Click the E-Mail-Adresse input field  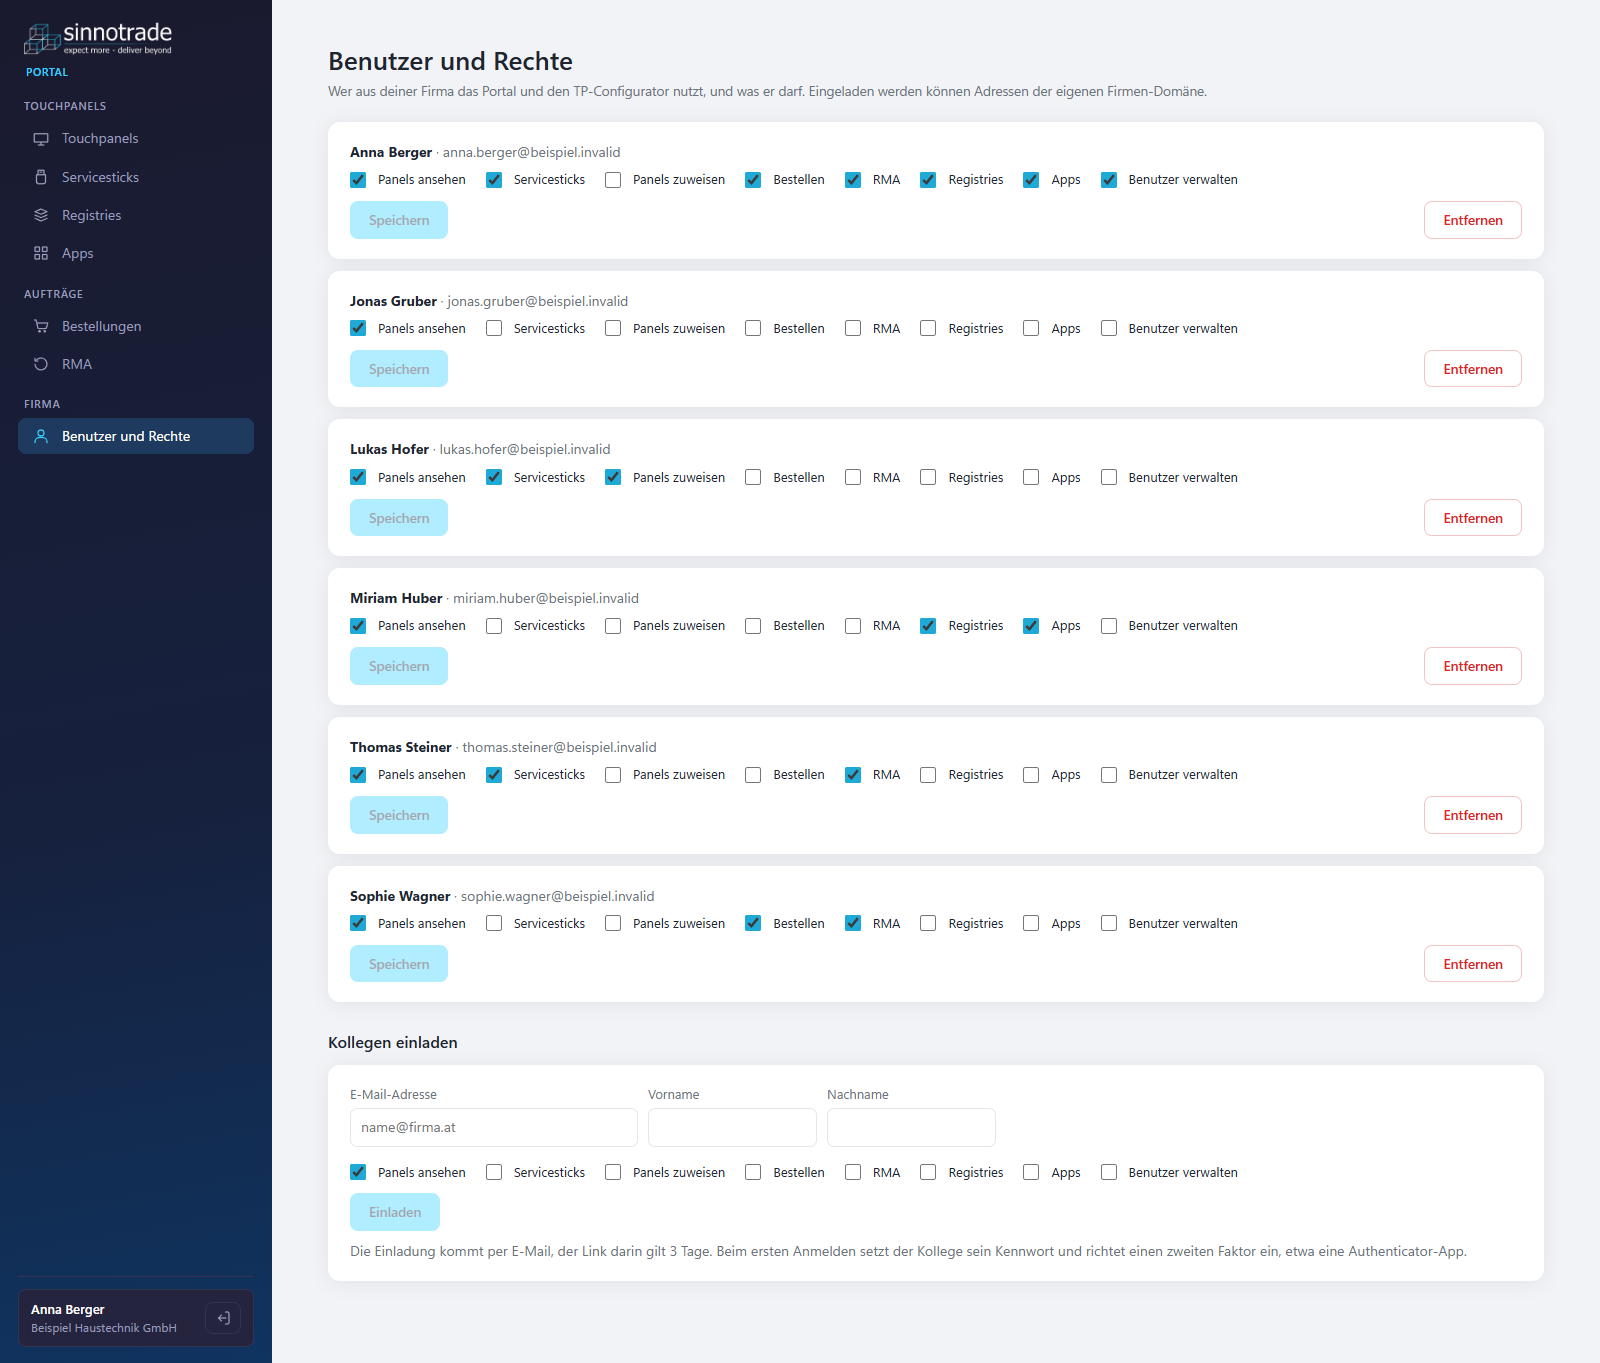tap(494, 1127)
